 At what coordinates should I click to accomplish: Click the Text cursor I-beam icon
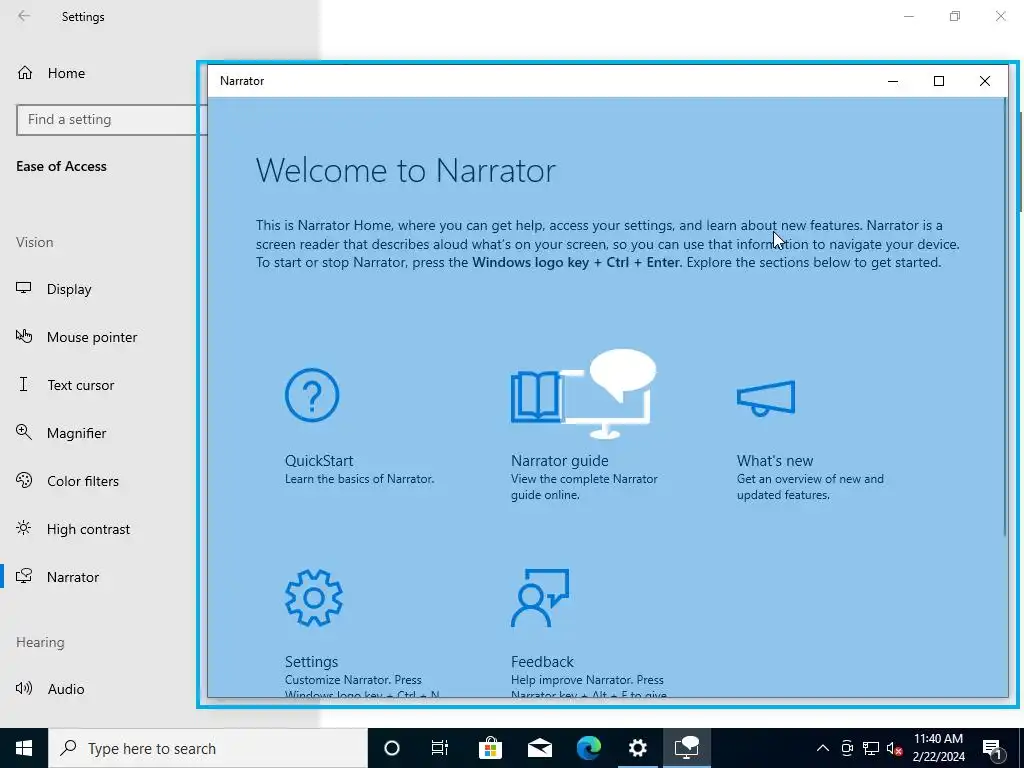pos(24,384)
